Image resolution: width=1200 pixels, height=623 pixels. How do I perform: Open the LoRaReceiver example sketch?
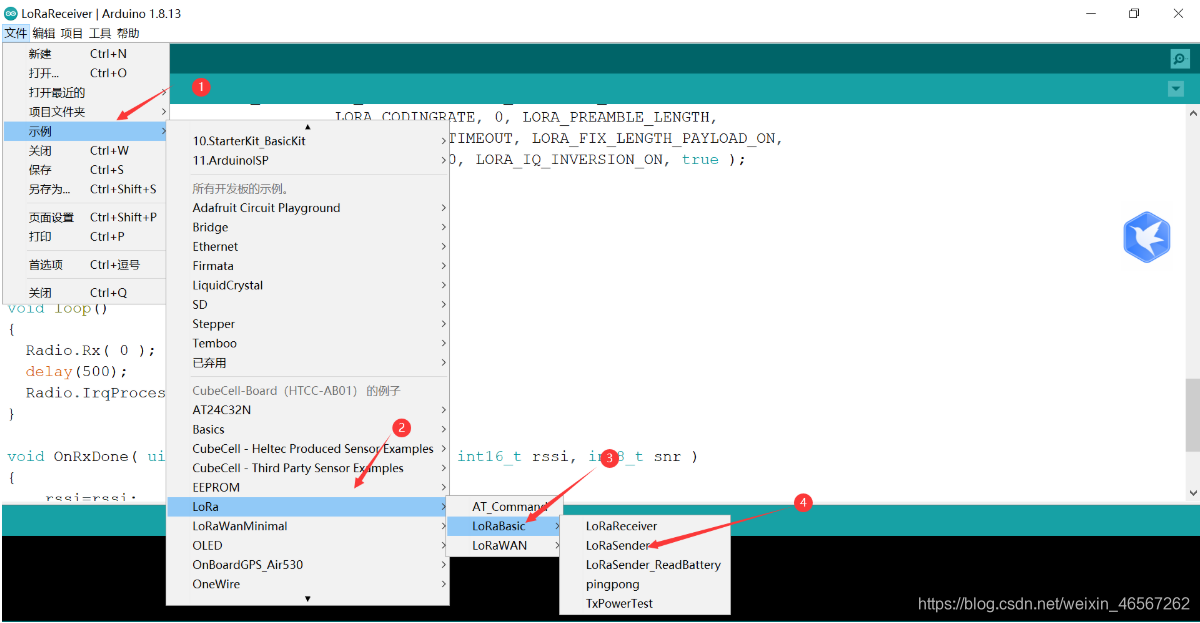click(x=645, y=526)
